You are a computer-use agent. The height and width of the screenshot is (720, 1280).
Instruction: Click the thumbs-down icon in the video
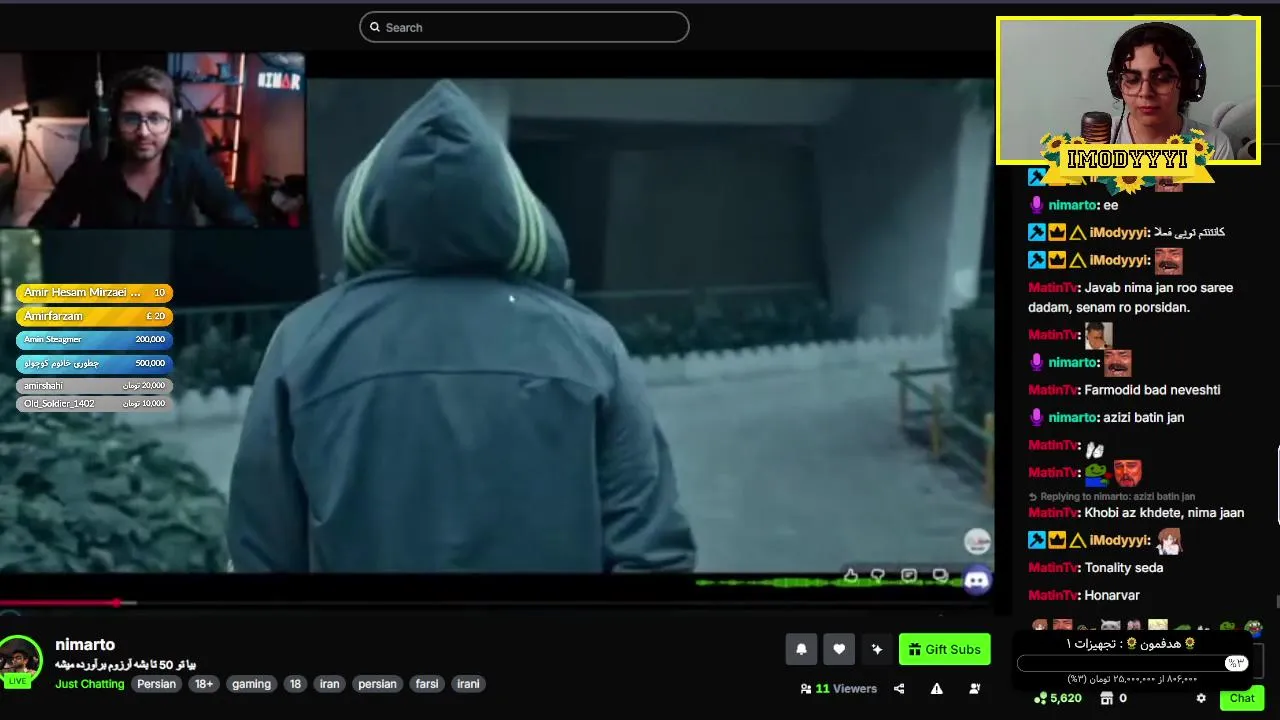(x=878, y=575)
